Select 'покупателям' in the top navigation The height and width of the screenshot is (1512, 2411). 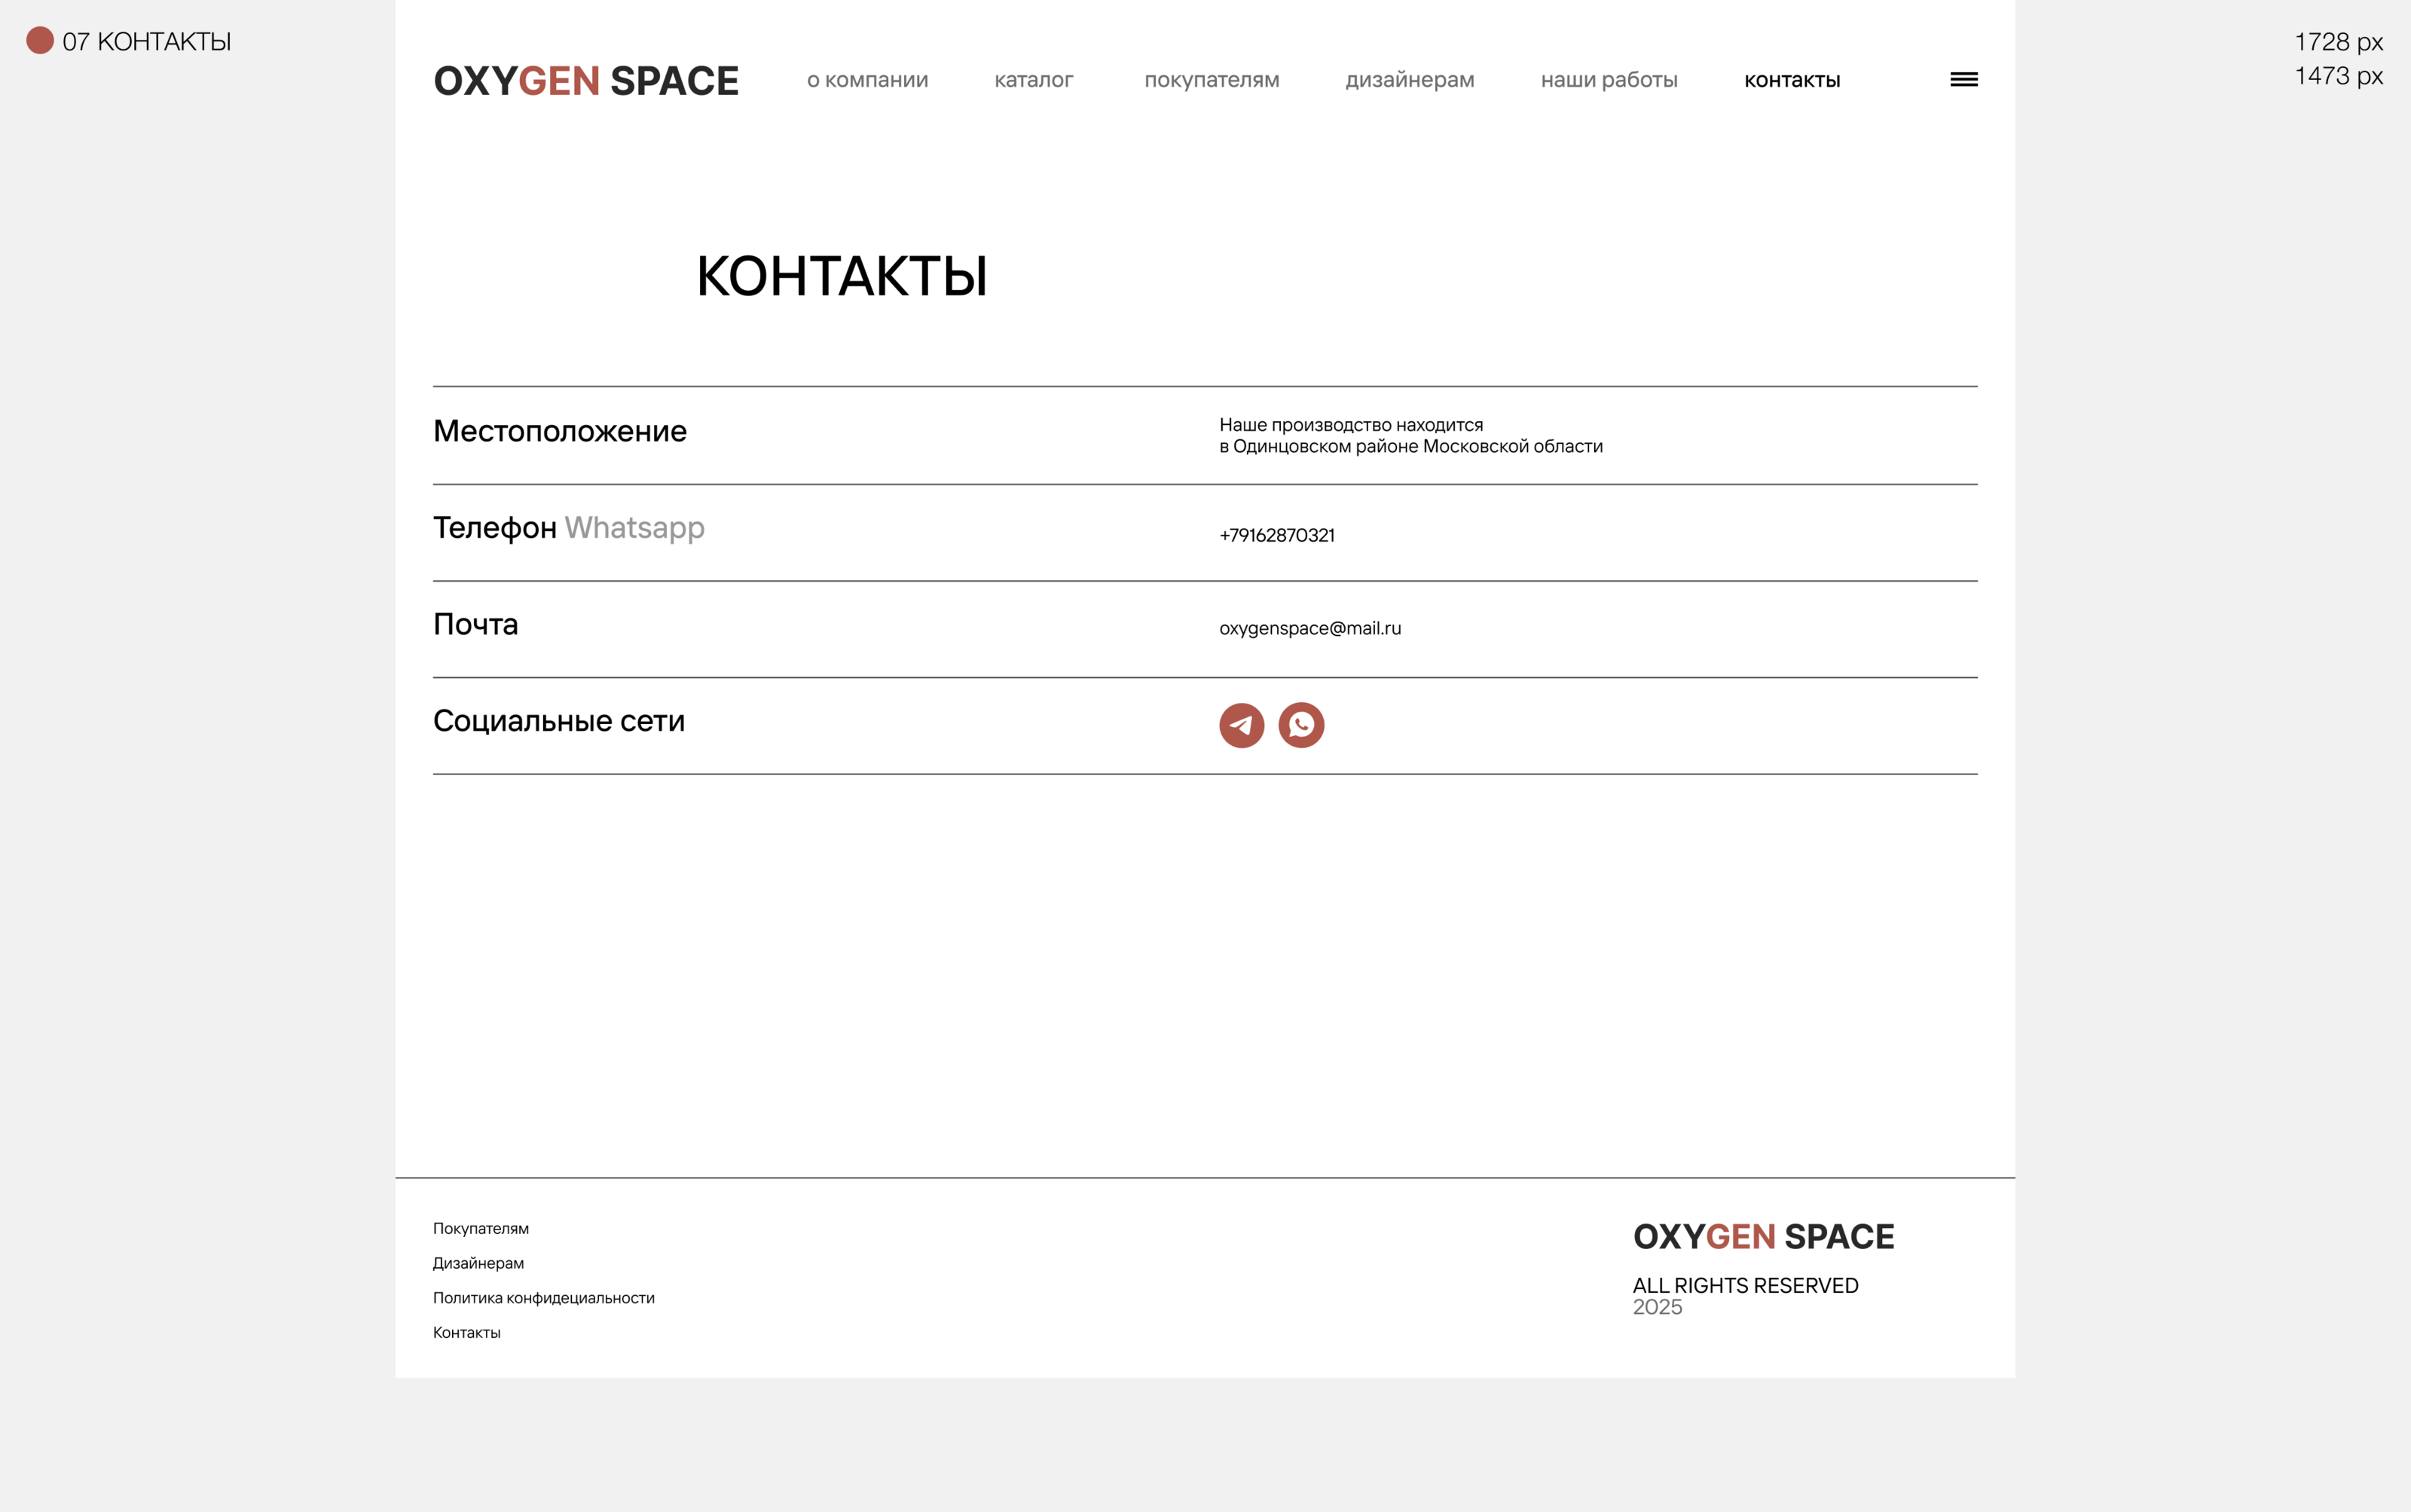tap(1211, 80)
